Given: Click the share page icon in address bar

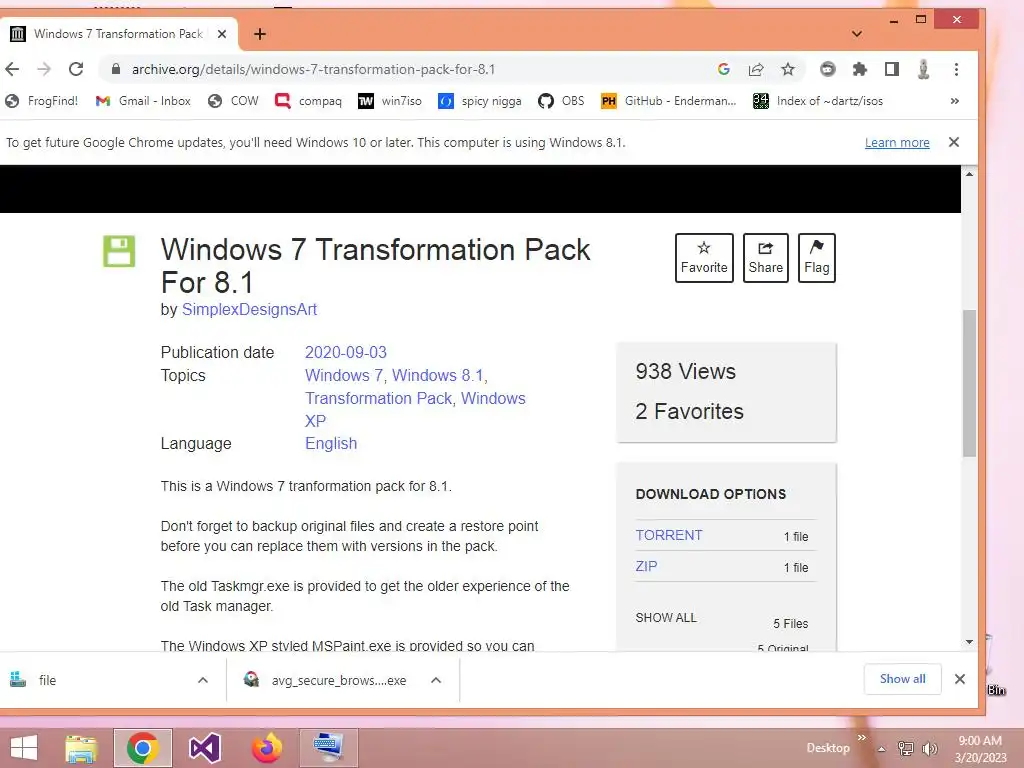Looking at the screenshot, I should (x=756, y=69).
